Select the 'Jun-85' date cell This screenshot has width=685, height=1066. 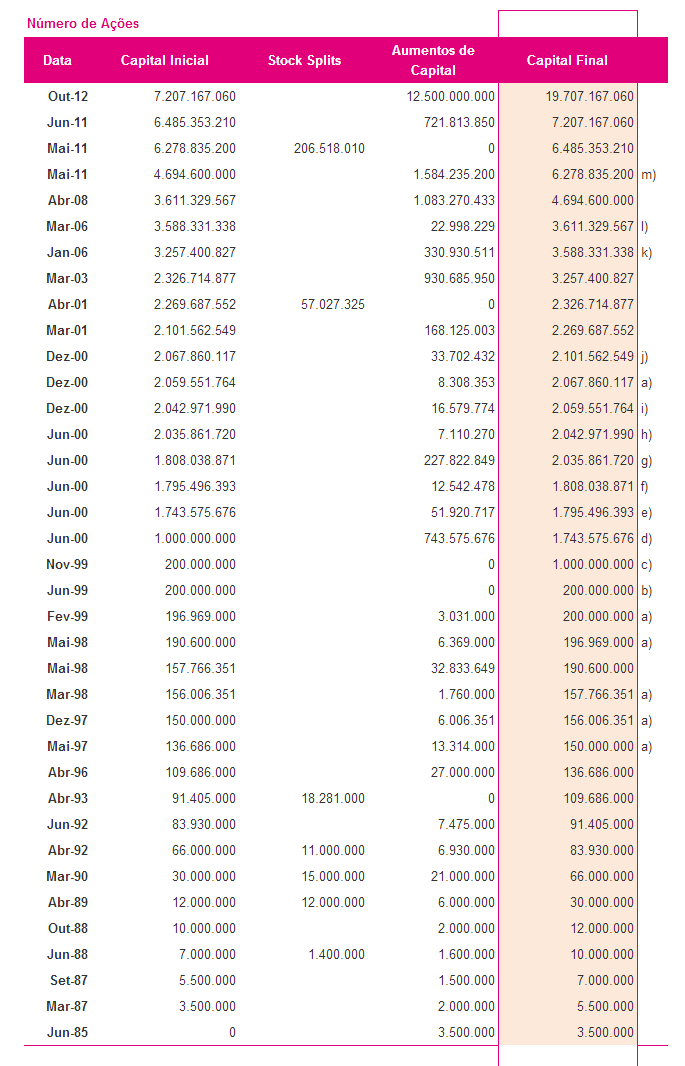click(67, 1033)
